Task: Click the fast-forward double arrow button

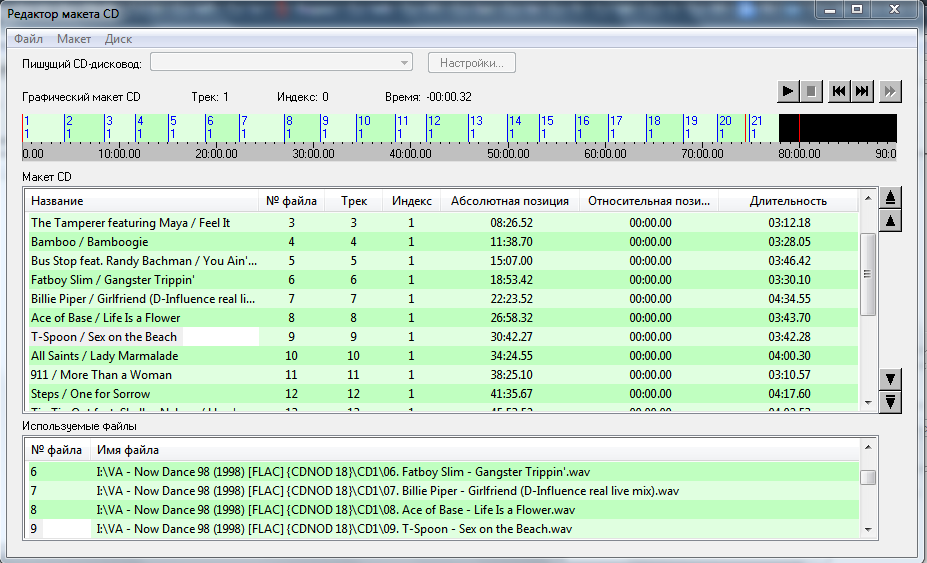Action: coord(890,91)
